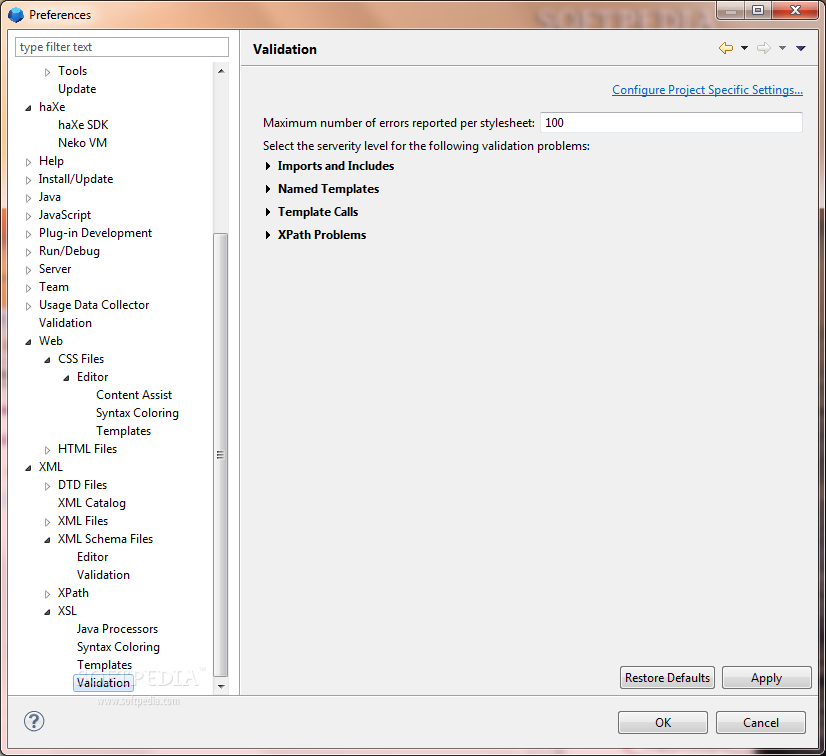Collapse the XSL tree node
Screen dimensions: 826x756
(x=47, y=612)
